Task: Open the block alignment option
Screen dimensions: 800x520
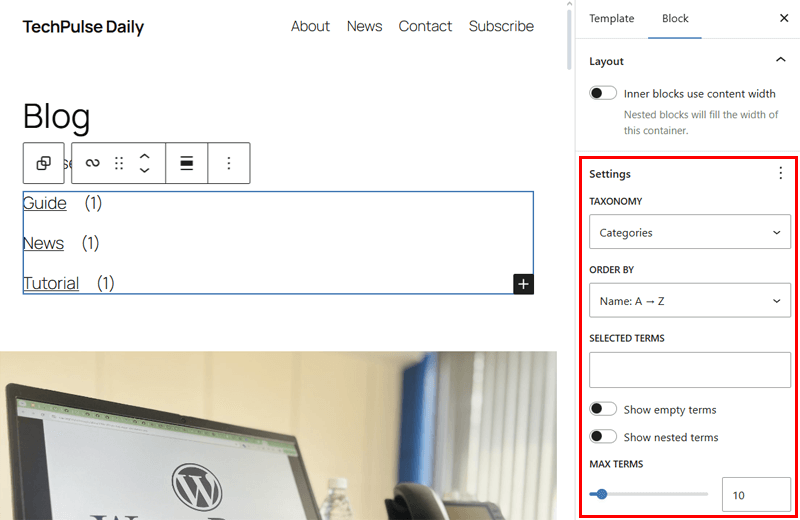Action: coord(187,163)
